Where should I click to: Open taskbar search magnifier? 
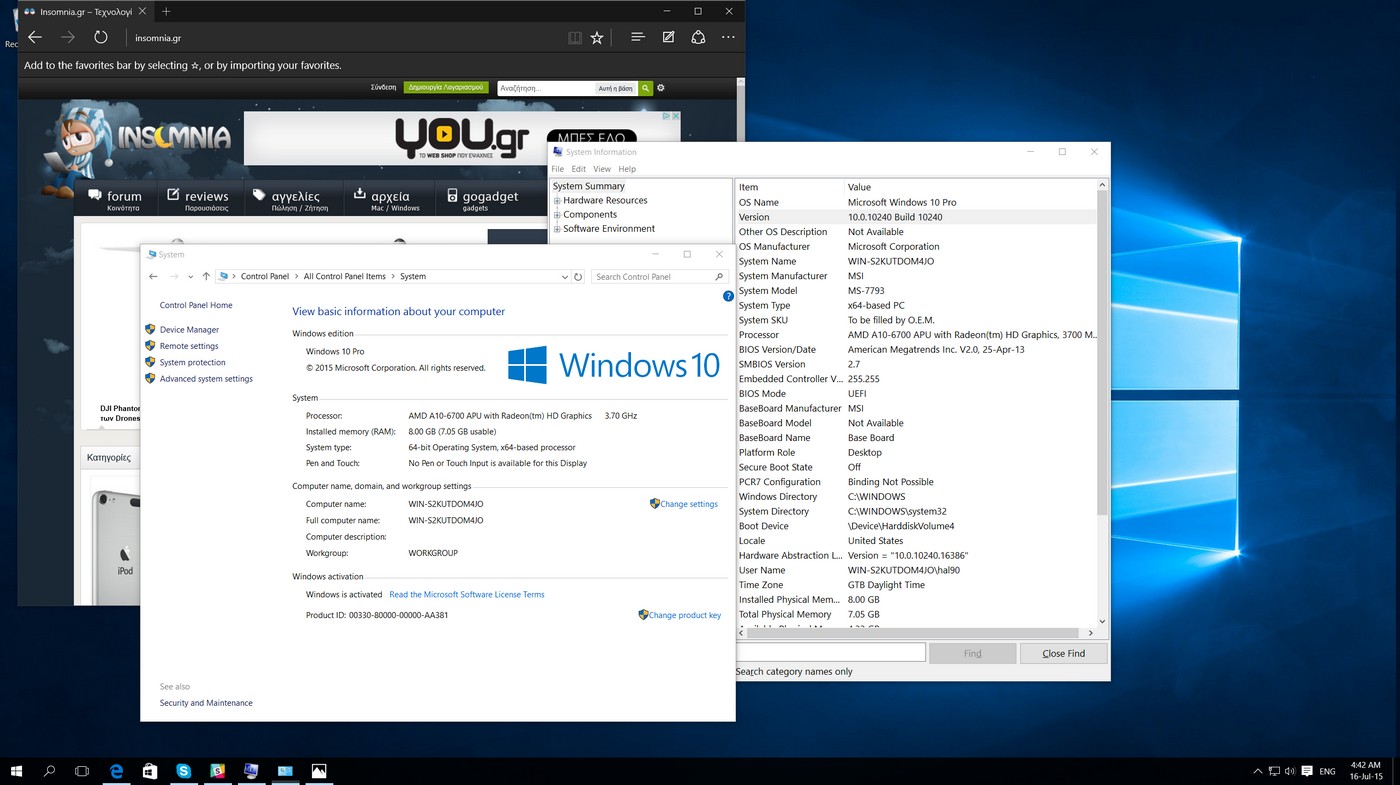click(49, 771)
